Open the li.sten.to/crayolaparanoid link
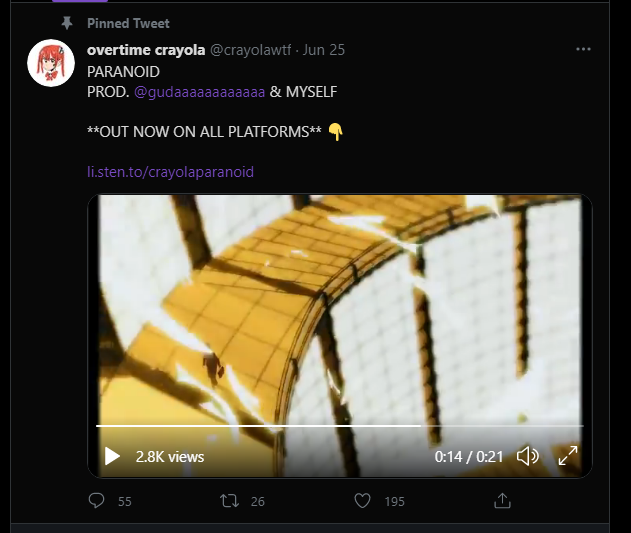631x533 pixels. tap(170, 171)
